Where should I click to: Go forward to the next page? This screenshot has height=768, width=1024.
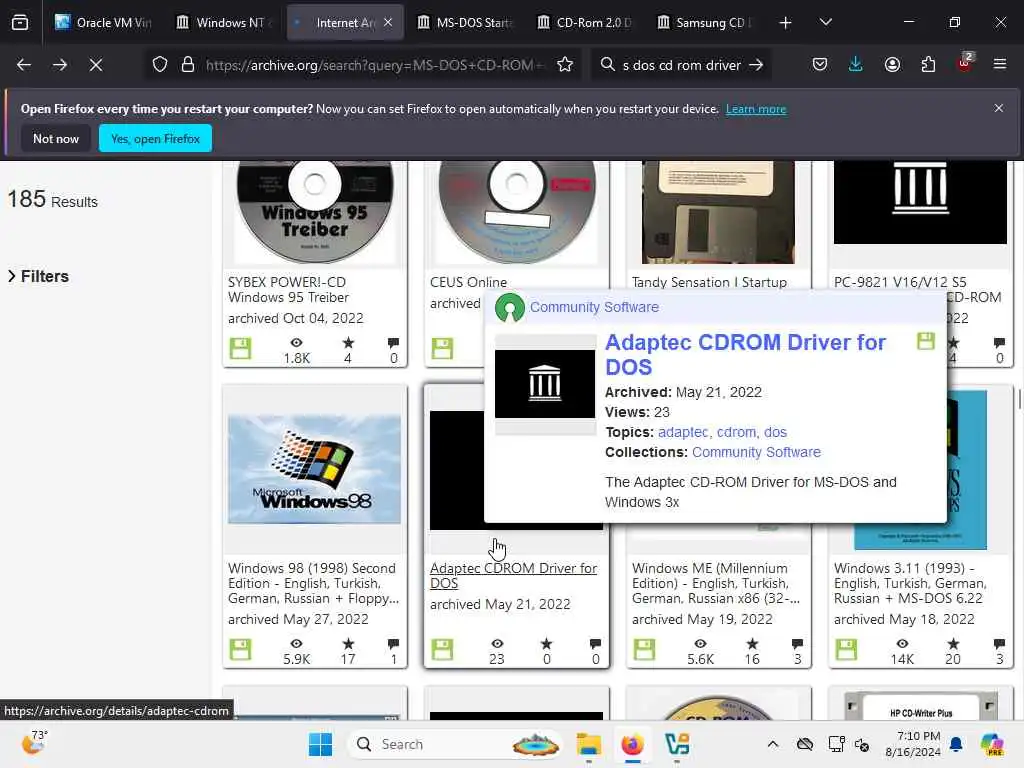[59, 65]
